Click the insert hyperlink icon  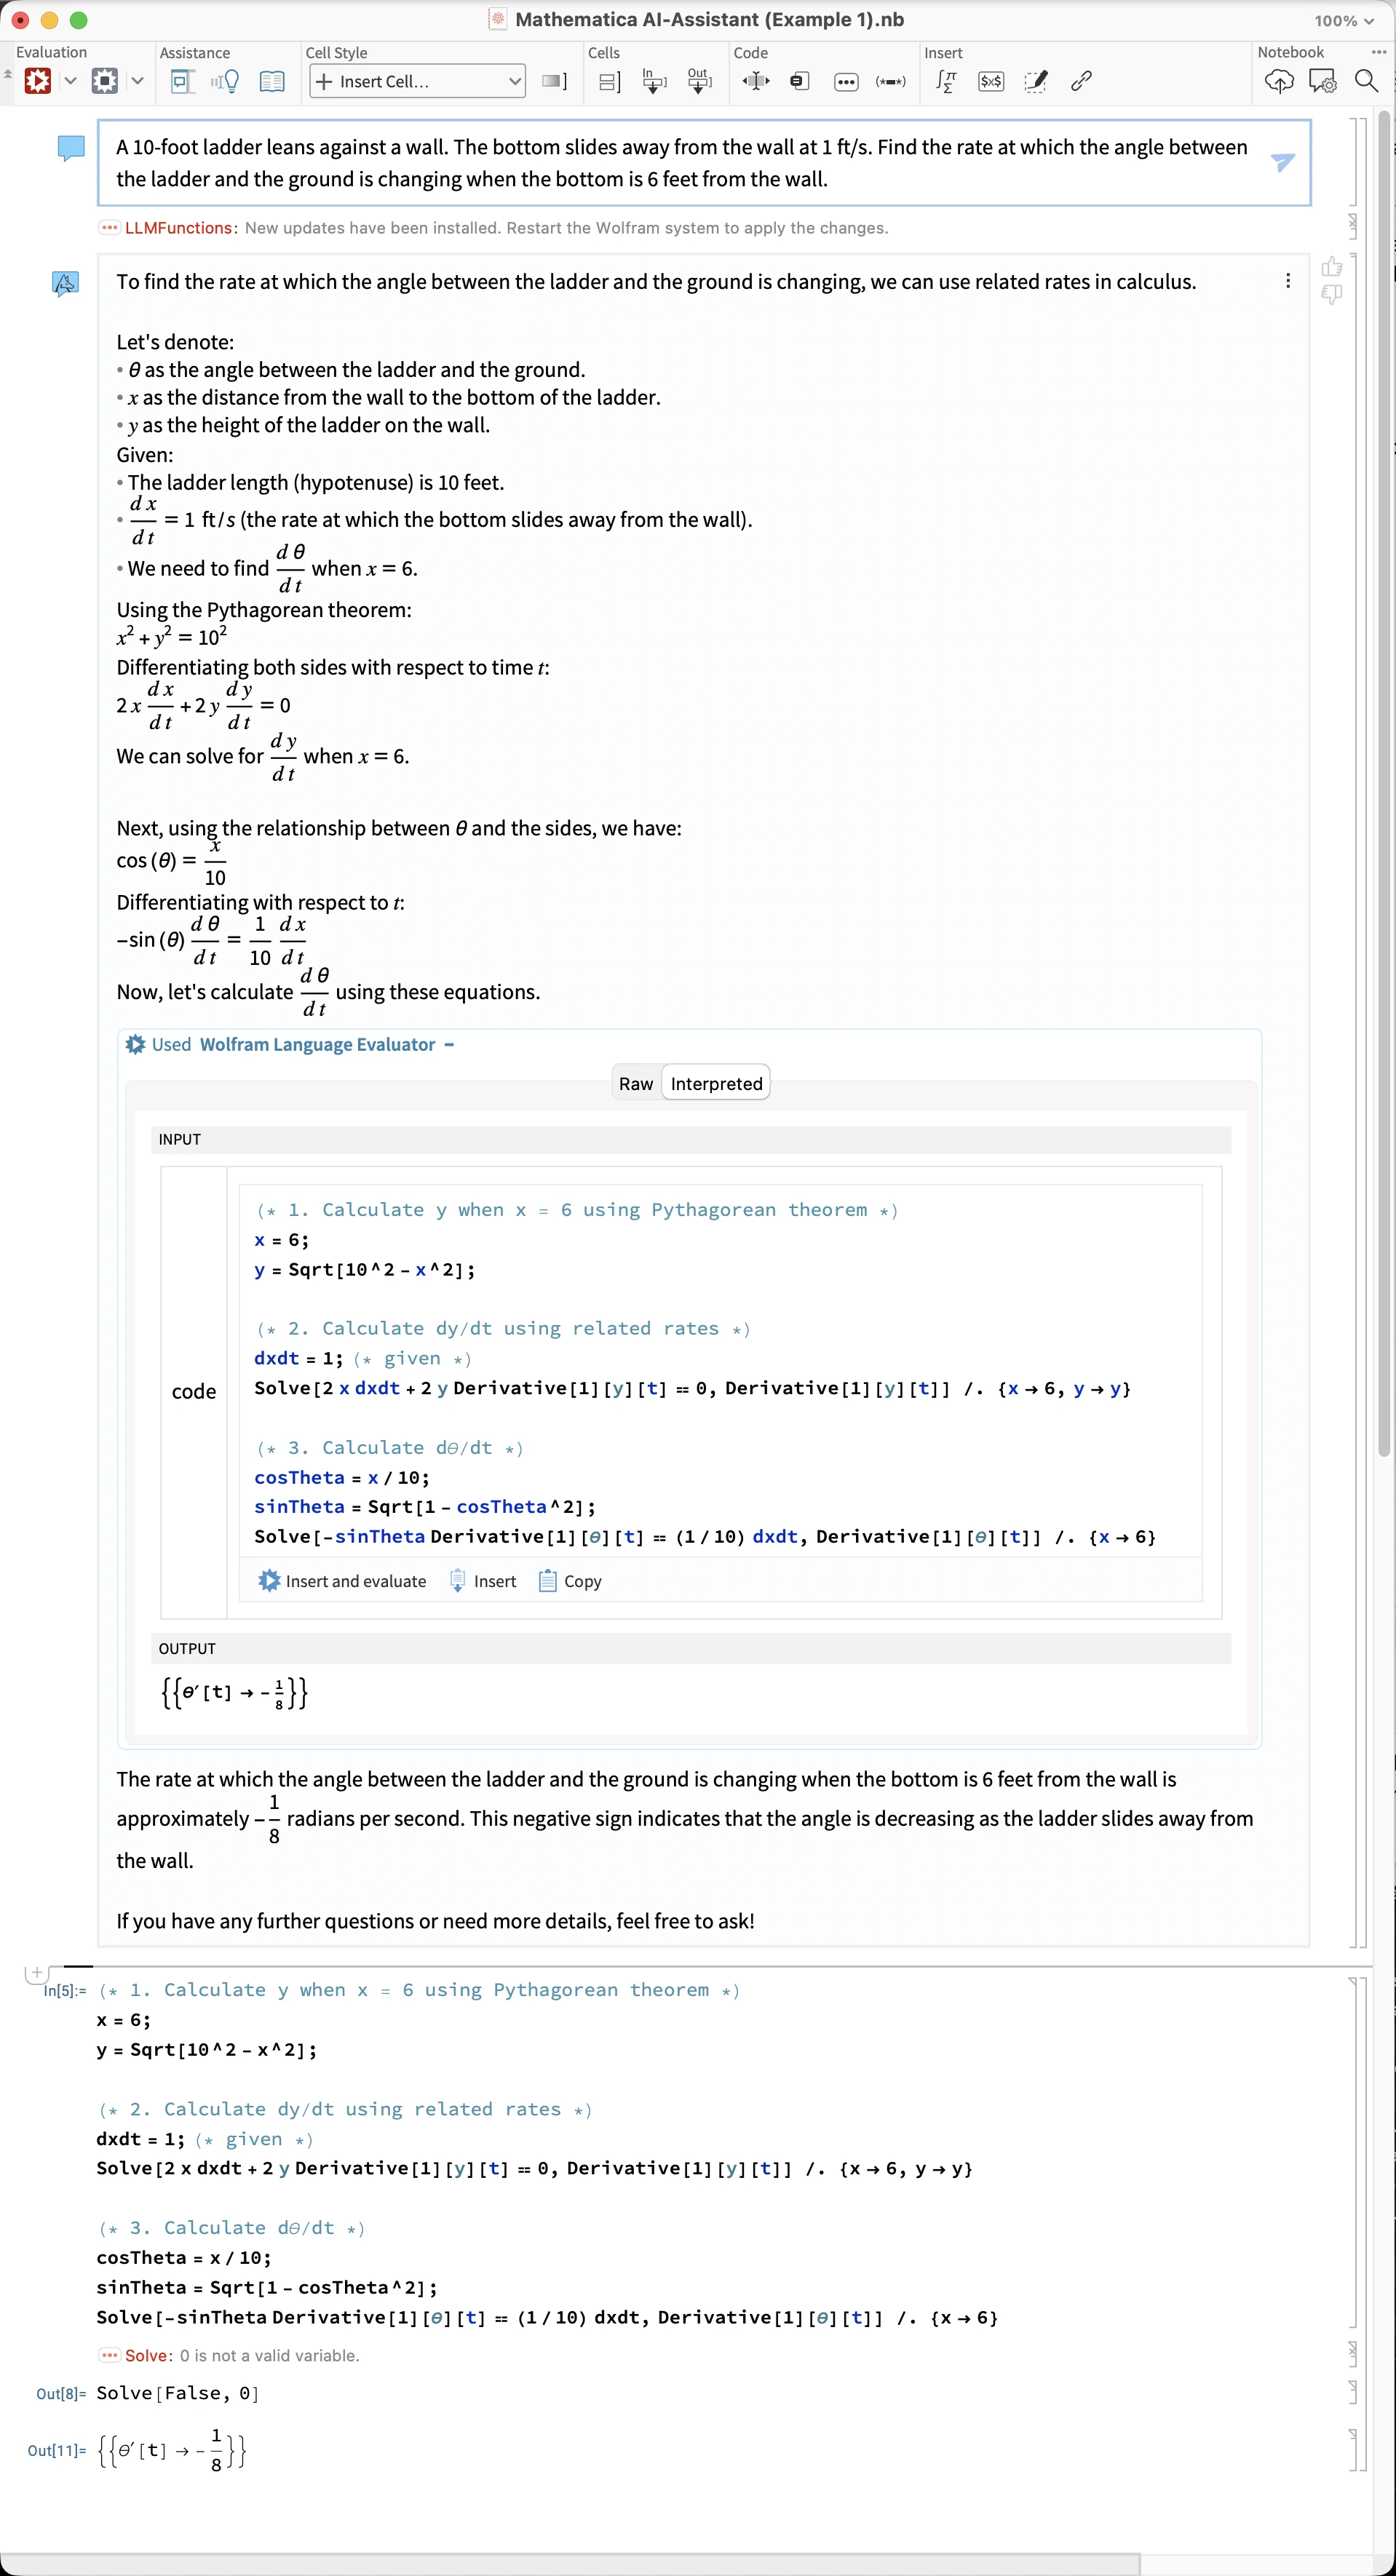[1081, 81]
